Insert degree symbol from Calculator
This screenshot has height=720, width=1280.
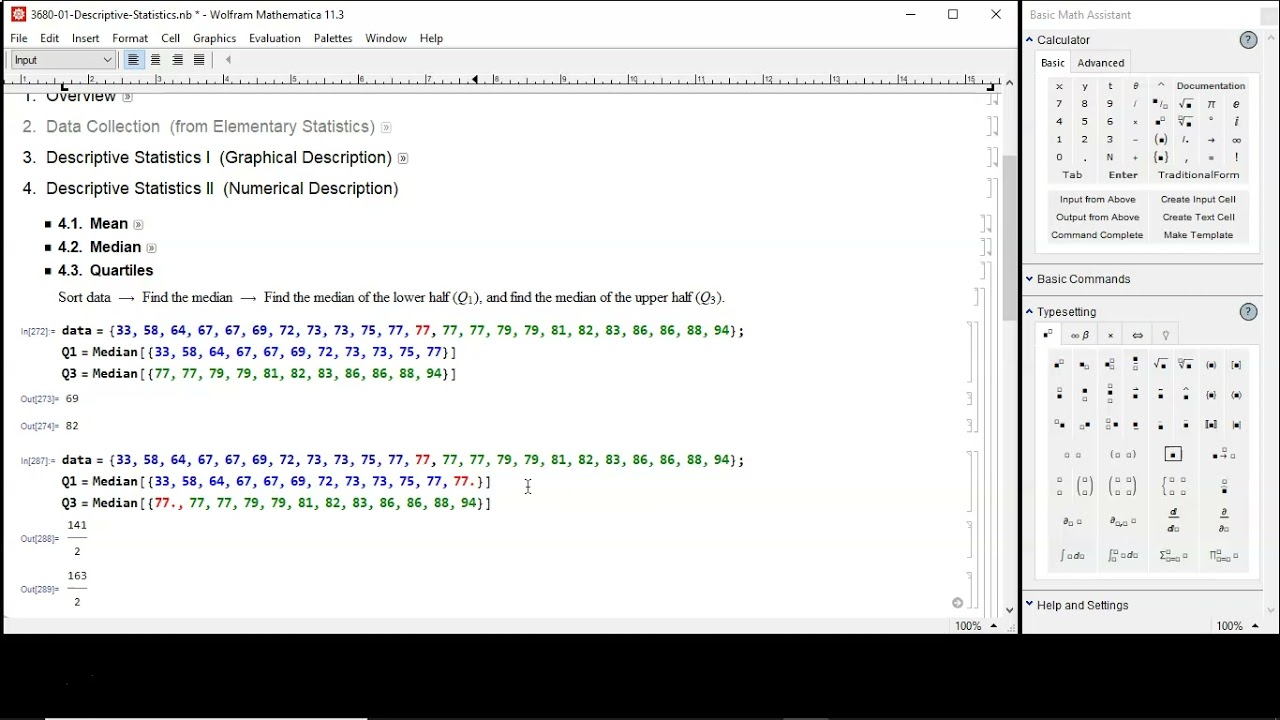point(1211,122)
